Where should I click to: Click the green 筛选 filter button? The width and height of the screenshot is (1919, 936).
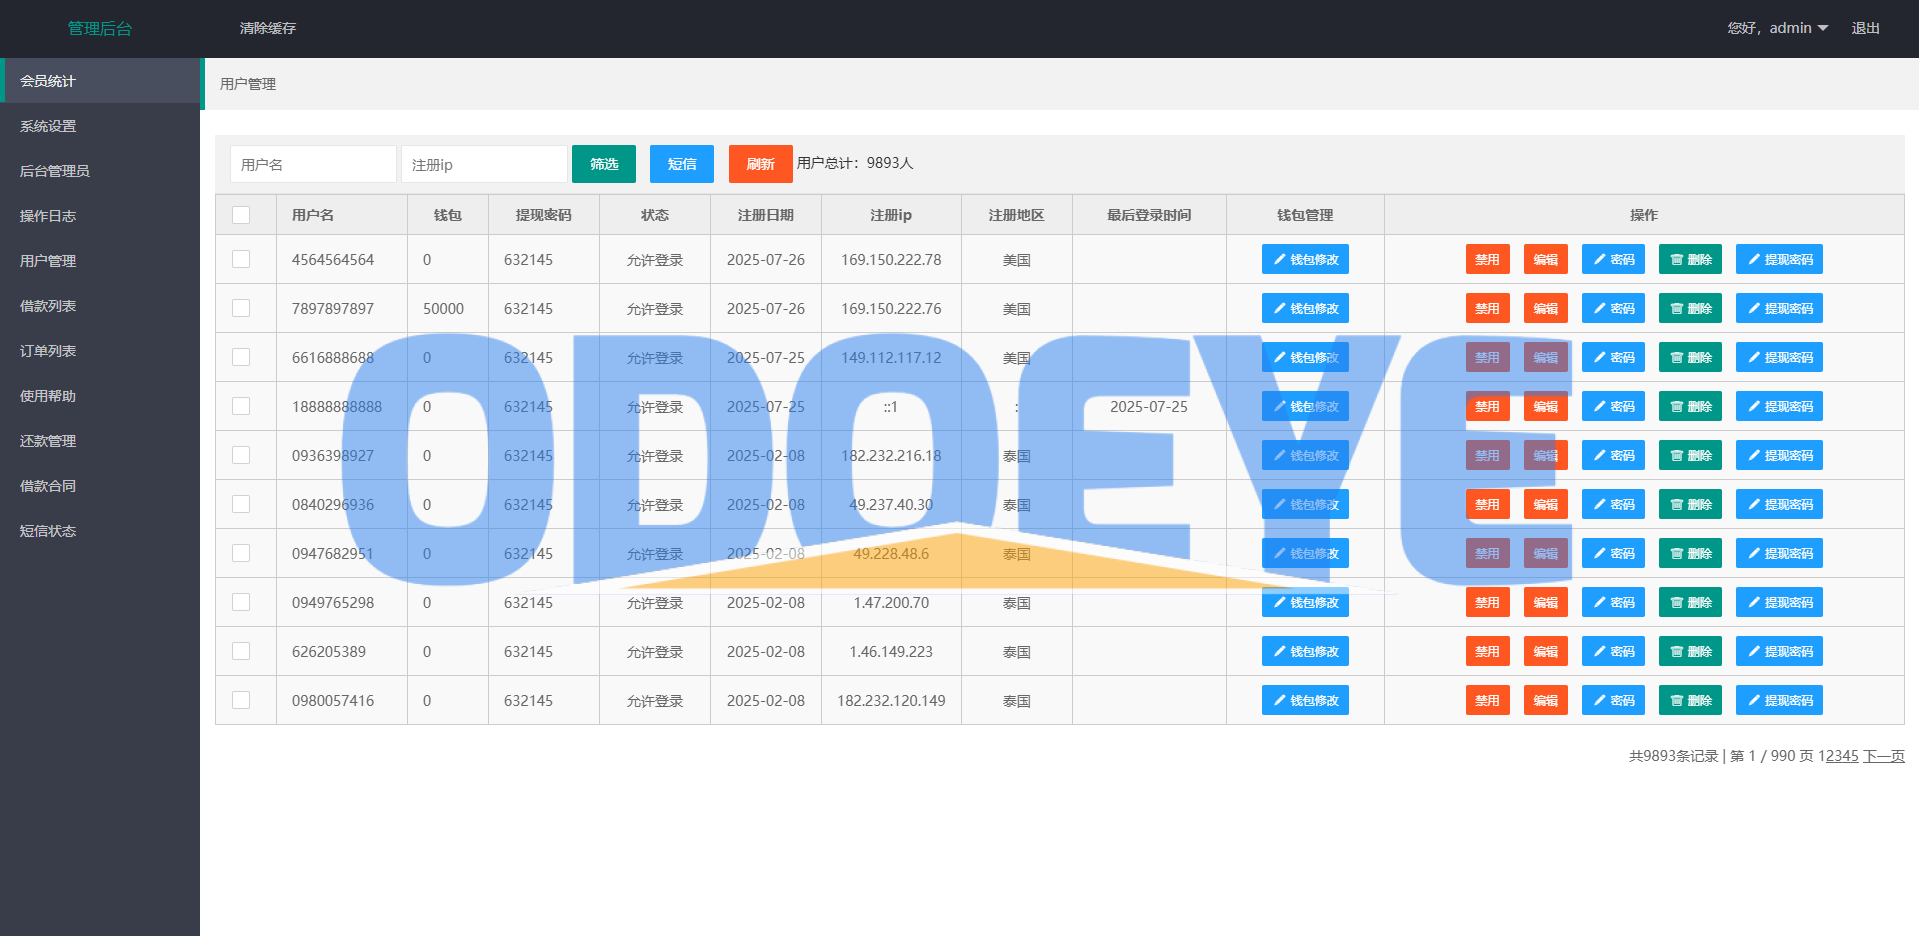tap(603, 164)
